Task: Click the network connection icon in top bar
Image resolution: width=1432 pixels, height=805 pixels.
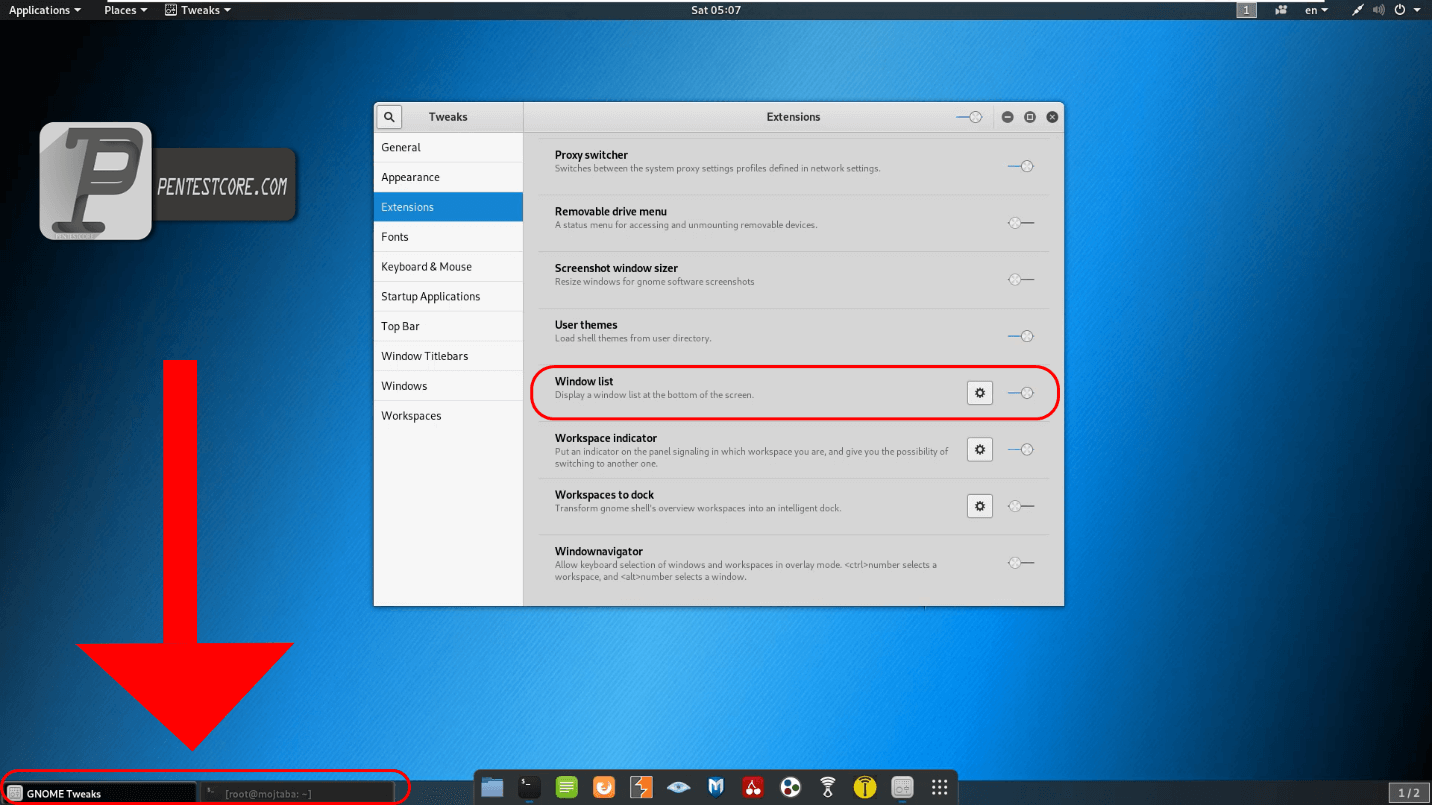Action: (x=1358, y=10)
